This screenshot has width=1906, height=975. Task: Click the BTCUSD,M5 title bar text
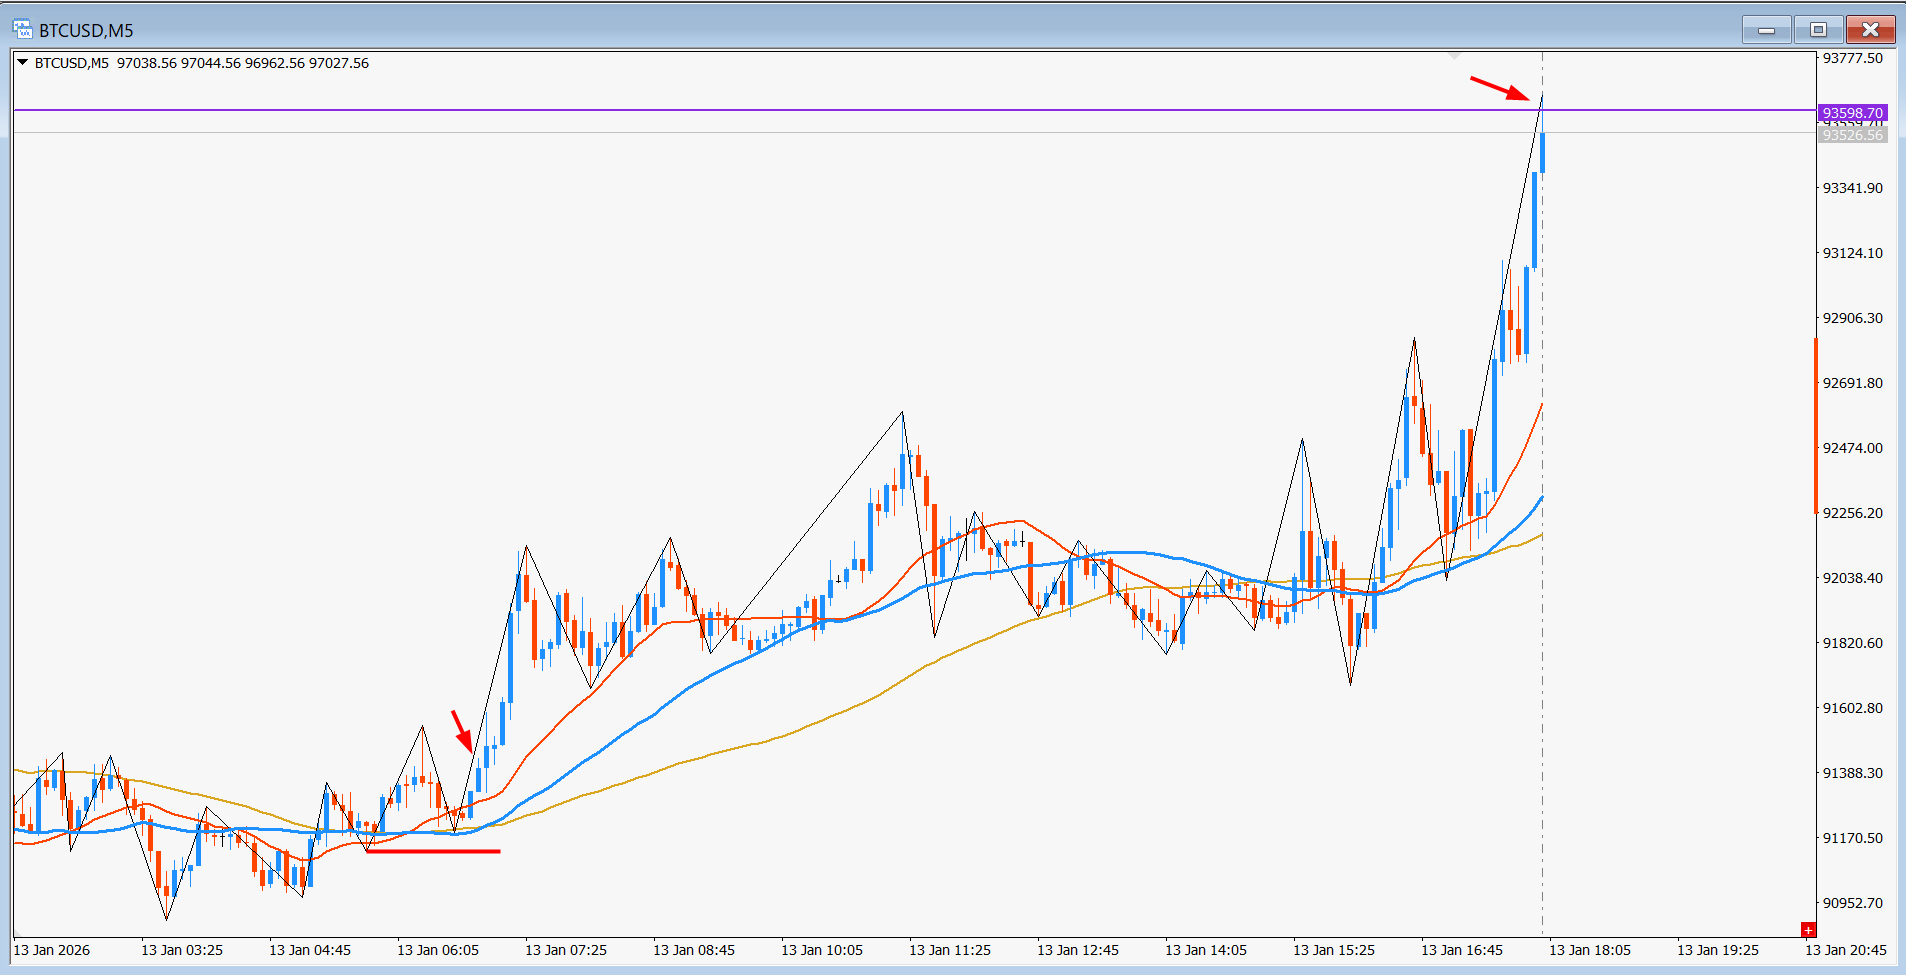point(86,30)
